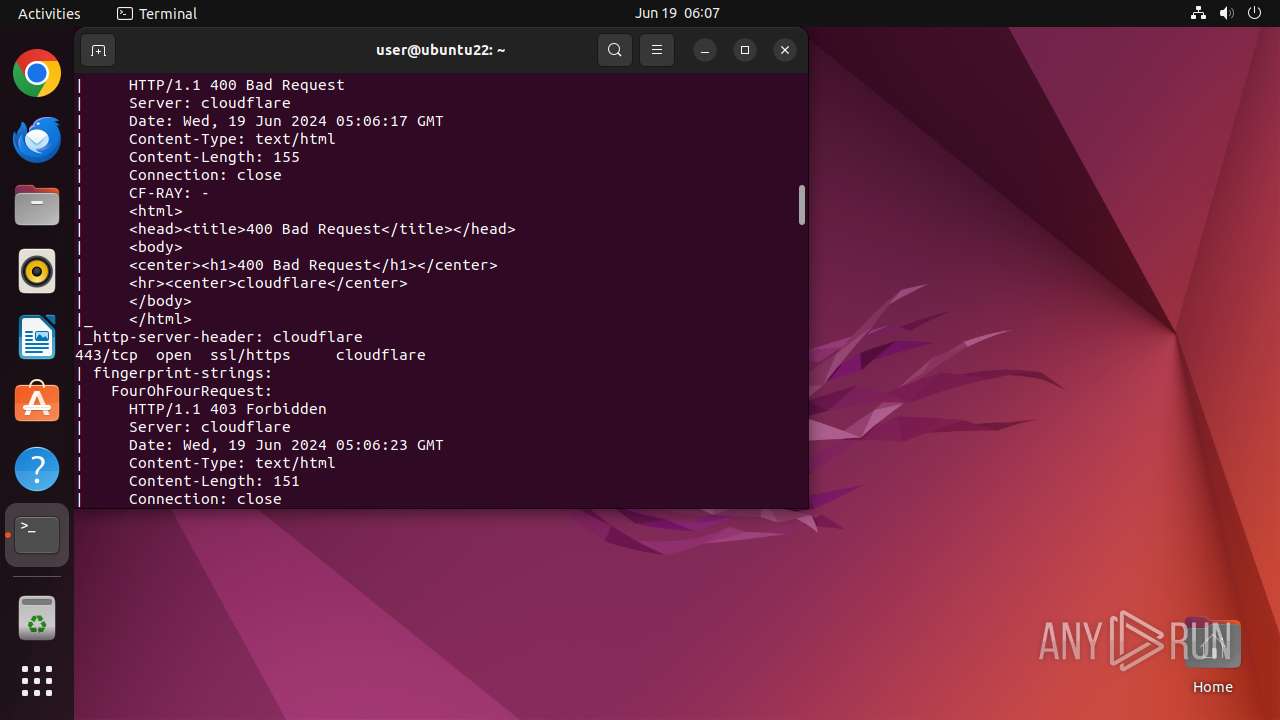Launch Rhythmbox music player
1280x720 pixels.
tap(37, 271)
